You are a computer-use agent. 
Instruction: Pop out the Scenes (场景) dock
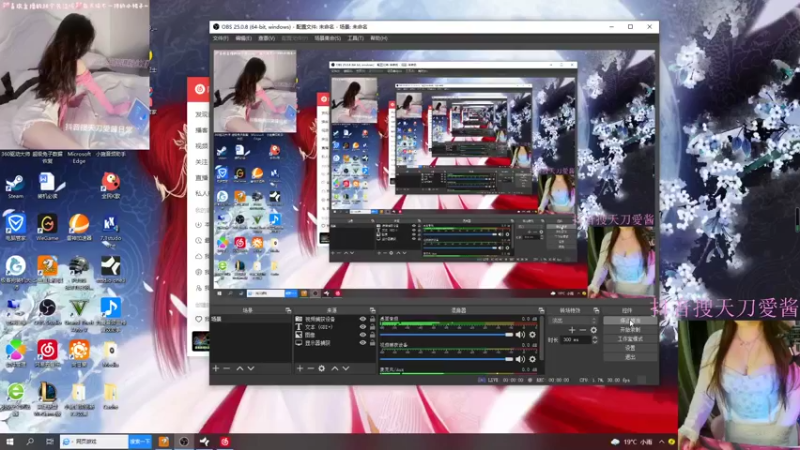pyautogui.click(x=288, y=310)
